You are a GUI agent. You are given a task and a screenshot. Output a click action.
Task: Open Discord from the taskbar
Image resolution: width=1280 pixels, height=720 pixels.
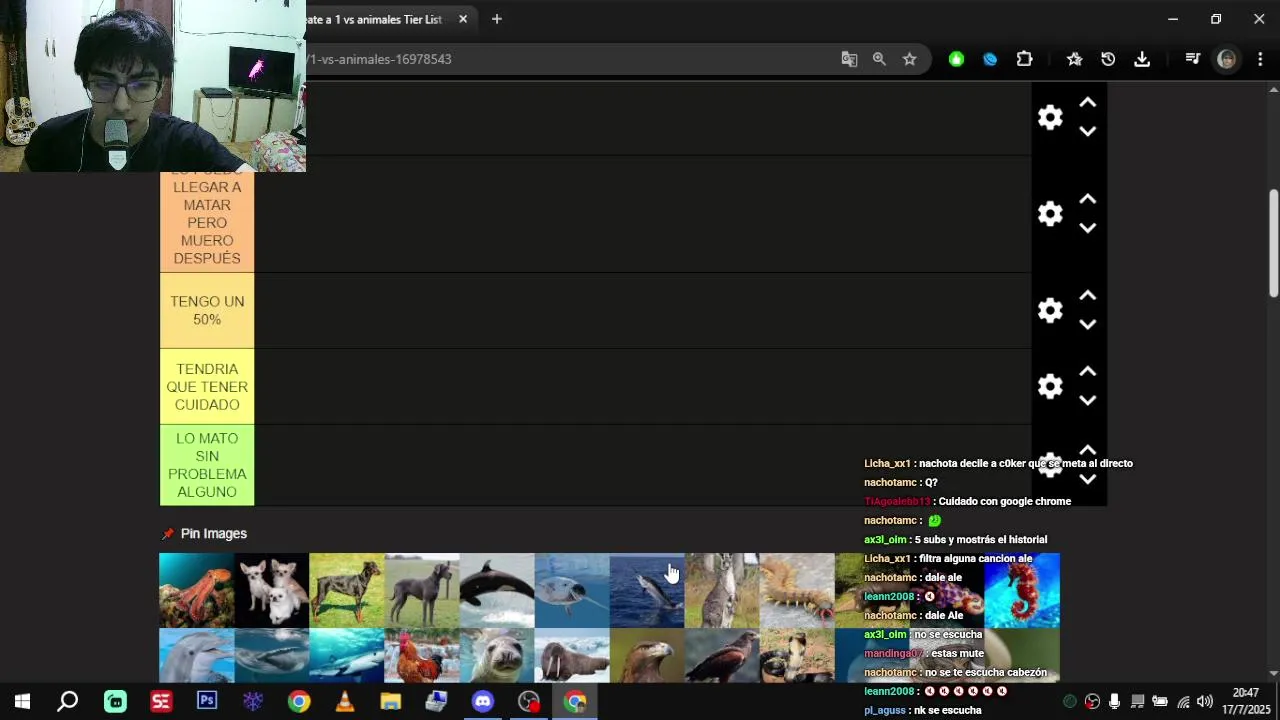(483, 702)
